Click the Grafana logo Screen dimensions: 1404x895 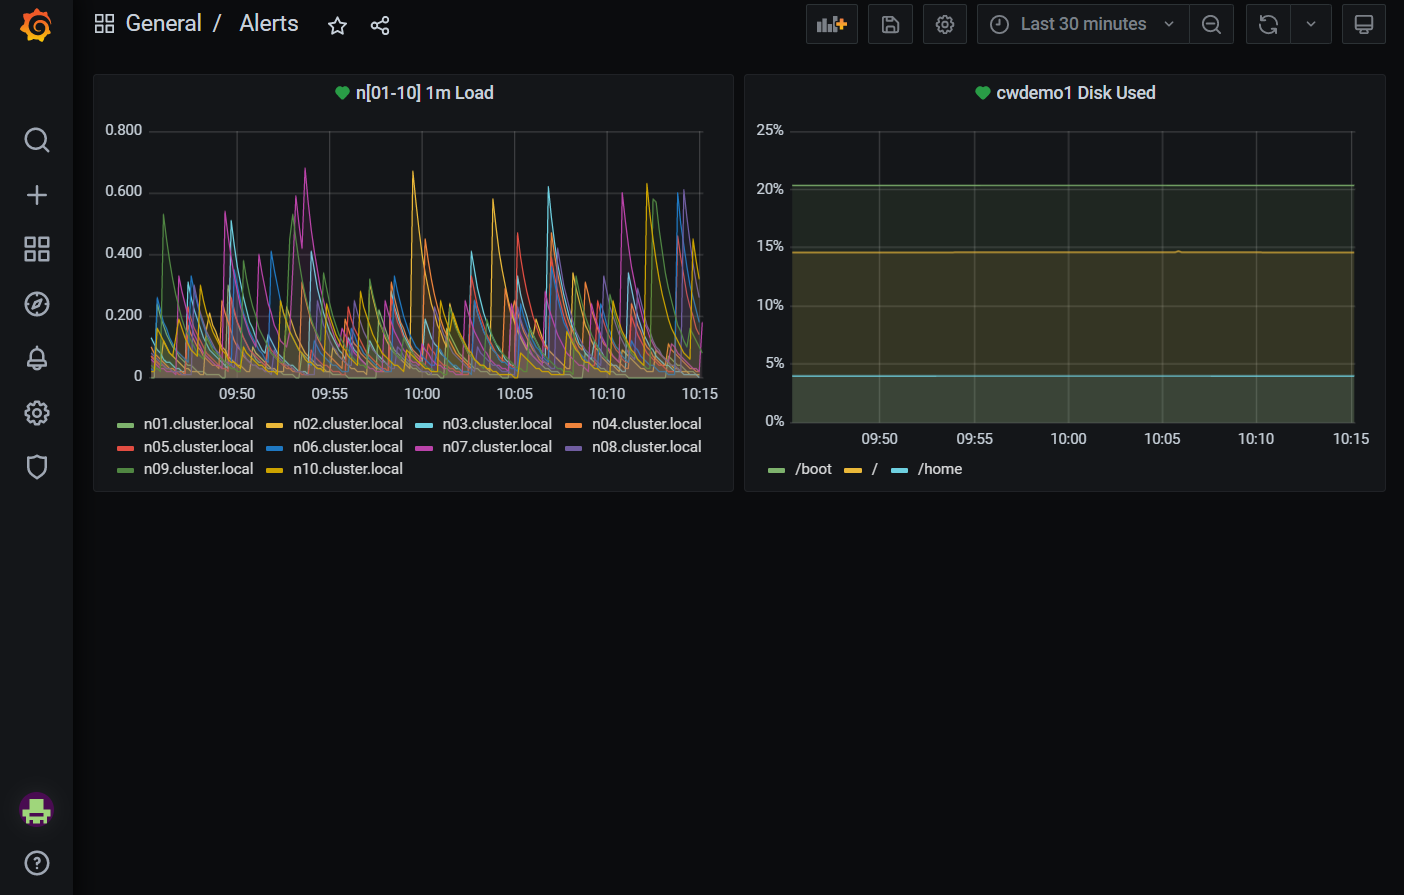pos(36,25)
